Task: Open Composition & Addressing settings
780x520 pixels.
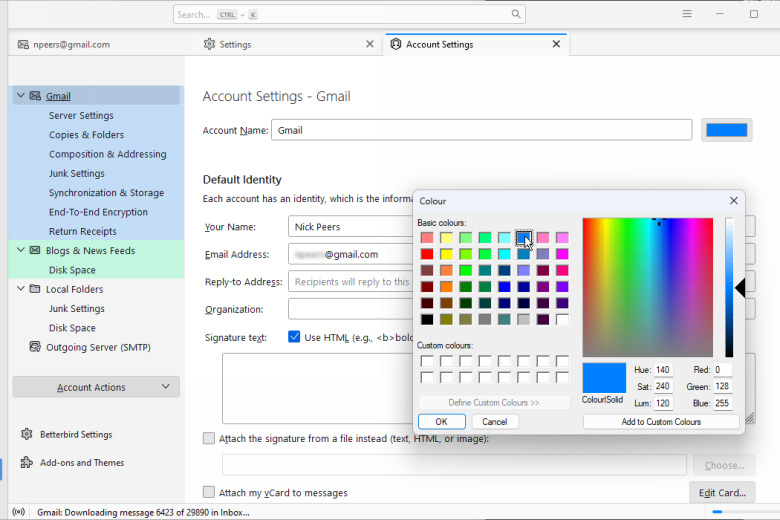Action: coord(107,154)
